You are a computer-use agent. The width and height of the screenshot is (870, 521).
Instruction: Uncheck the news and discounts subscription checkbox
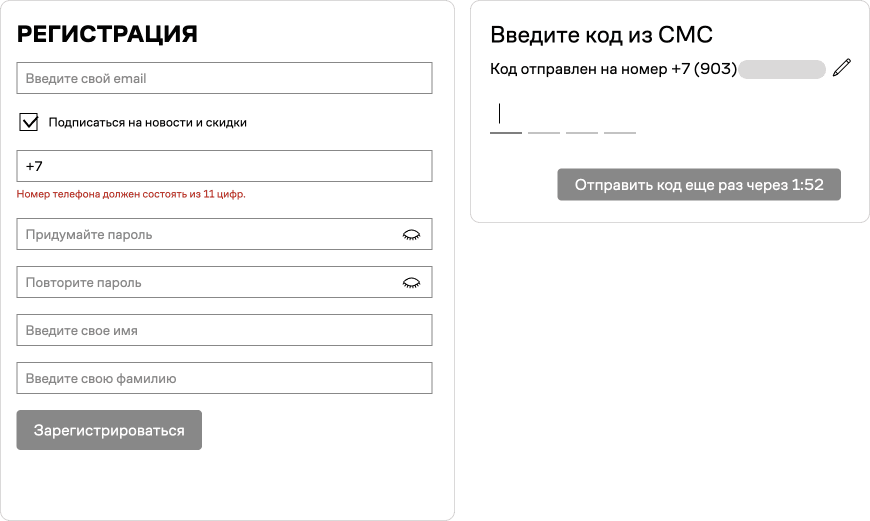pos(28,122)
